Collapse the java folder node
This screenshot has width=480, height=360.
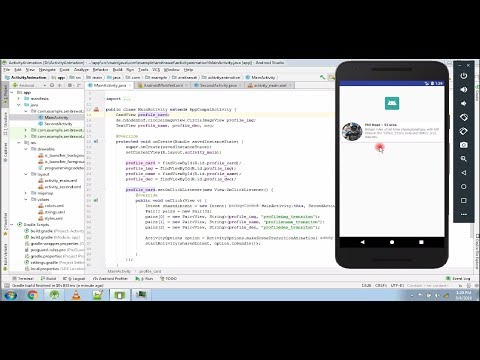point(19,105)
